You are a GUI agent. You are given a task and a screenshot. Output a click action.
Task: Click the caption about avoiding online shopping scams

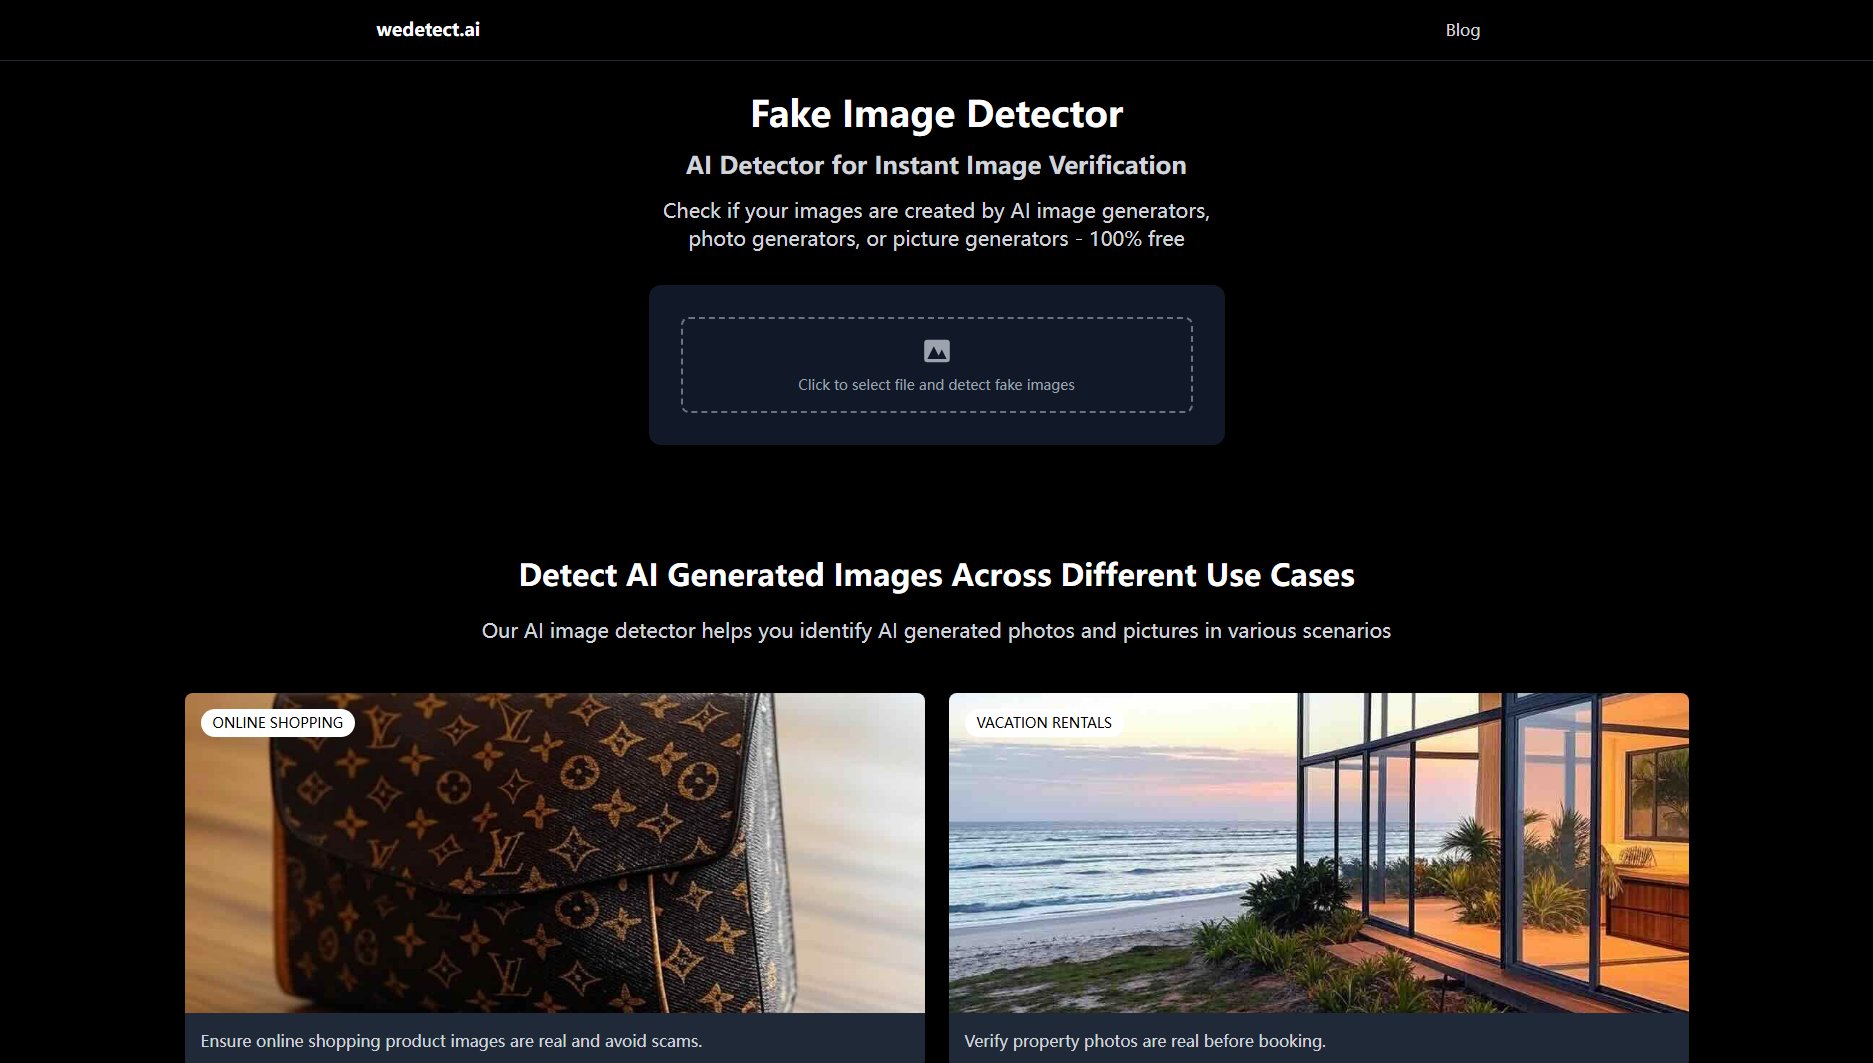point(452,1040)
